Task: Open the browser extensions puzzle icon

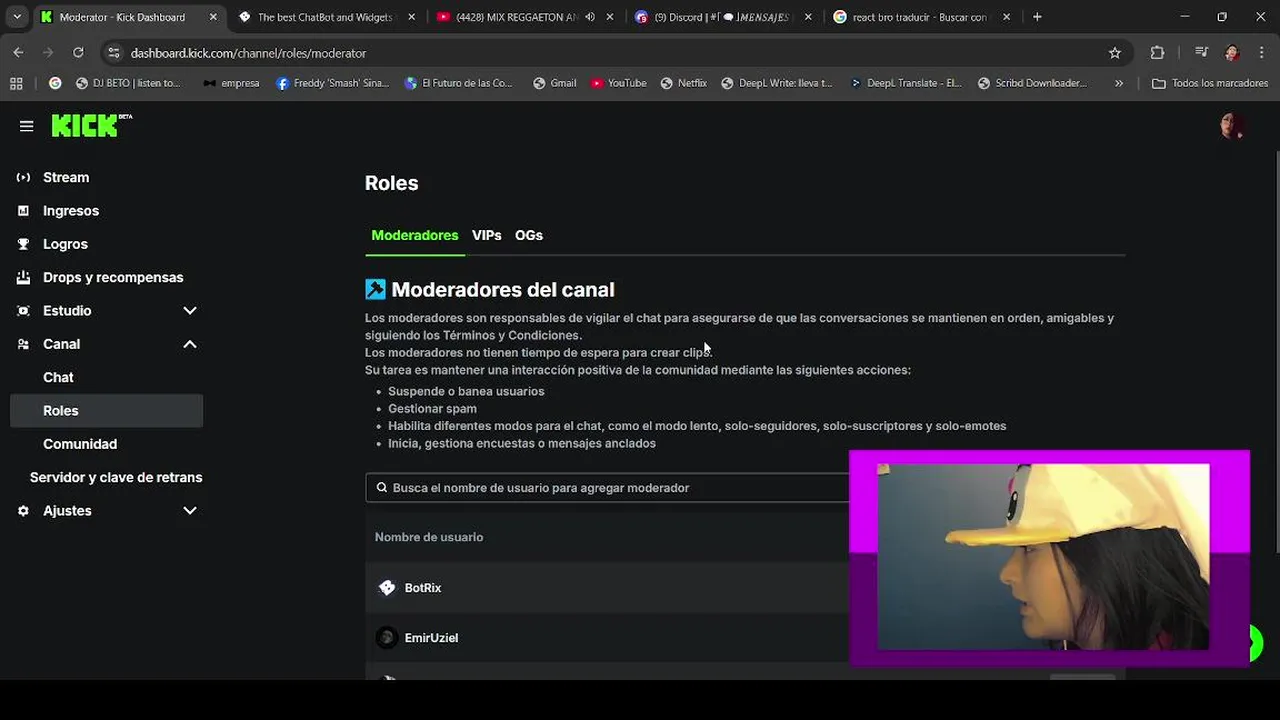Action: click(1157, 53)
